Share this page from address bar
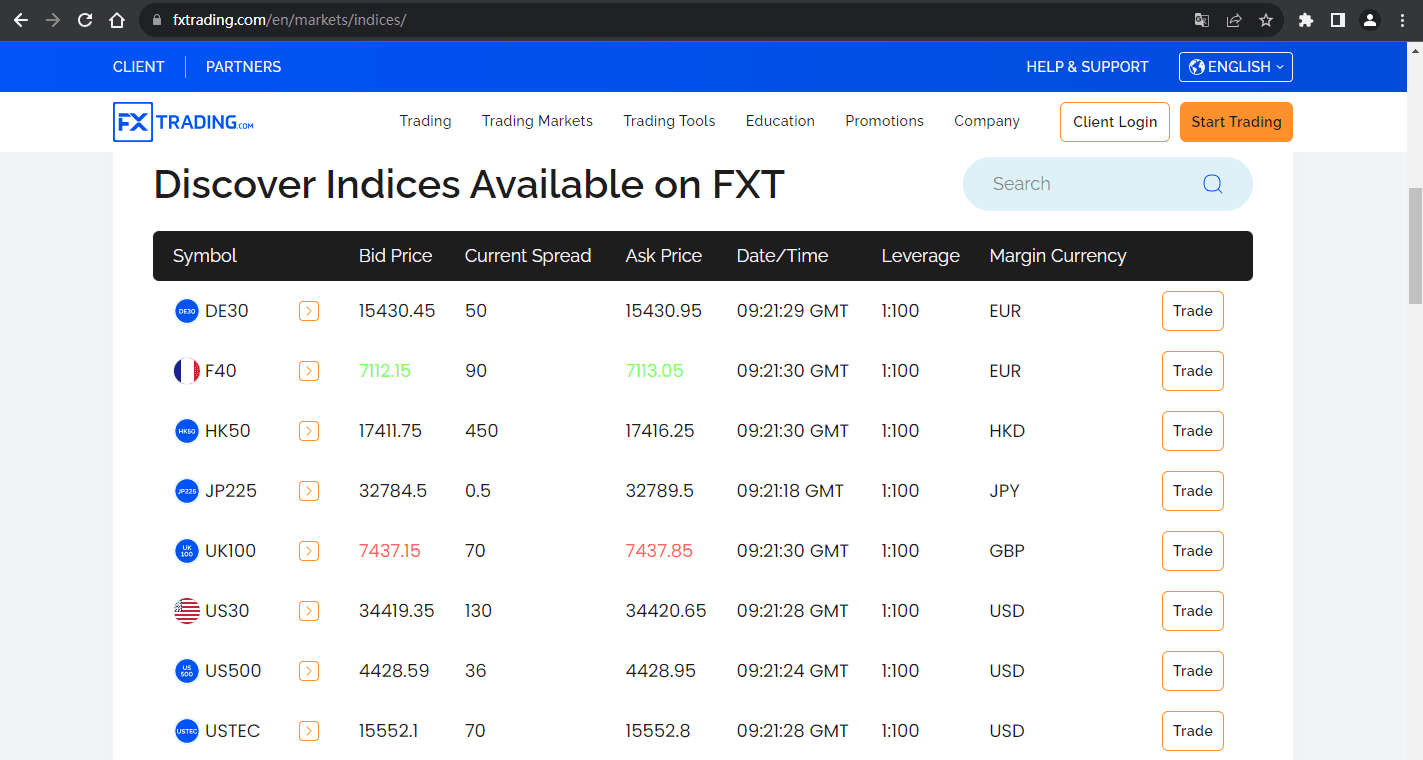 1234,20
